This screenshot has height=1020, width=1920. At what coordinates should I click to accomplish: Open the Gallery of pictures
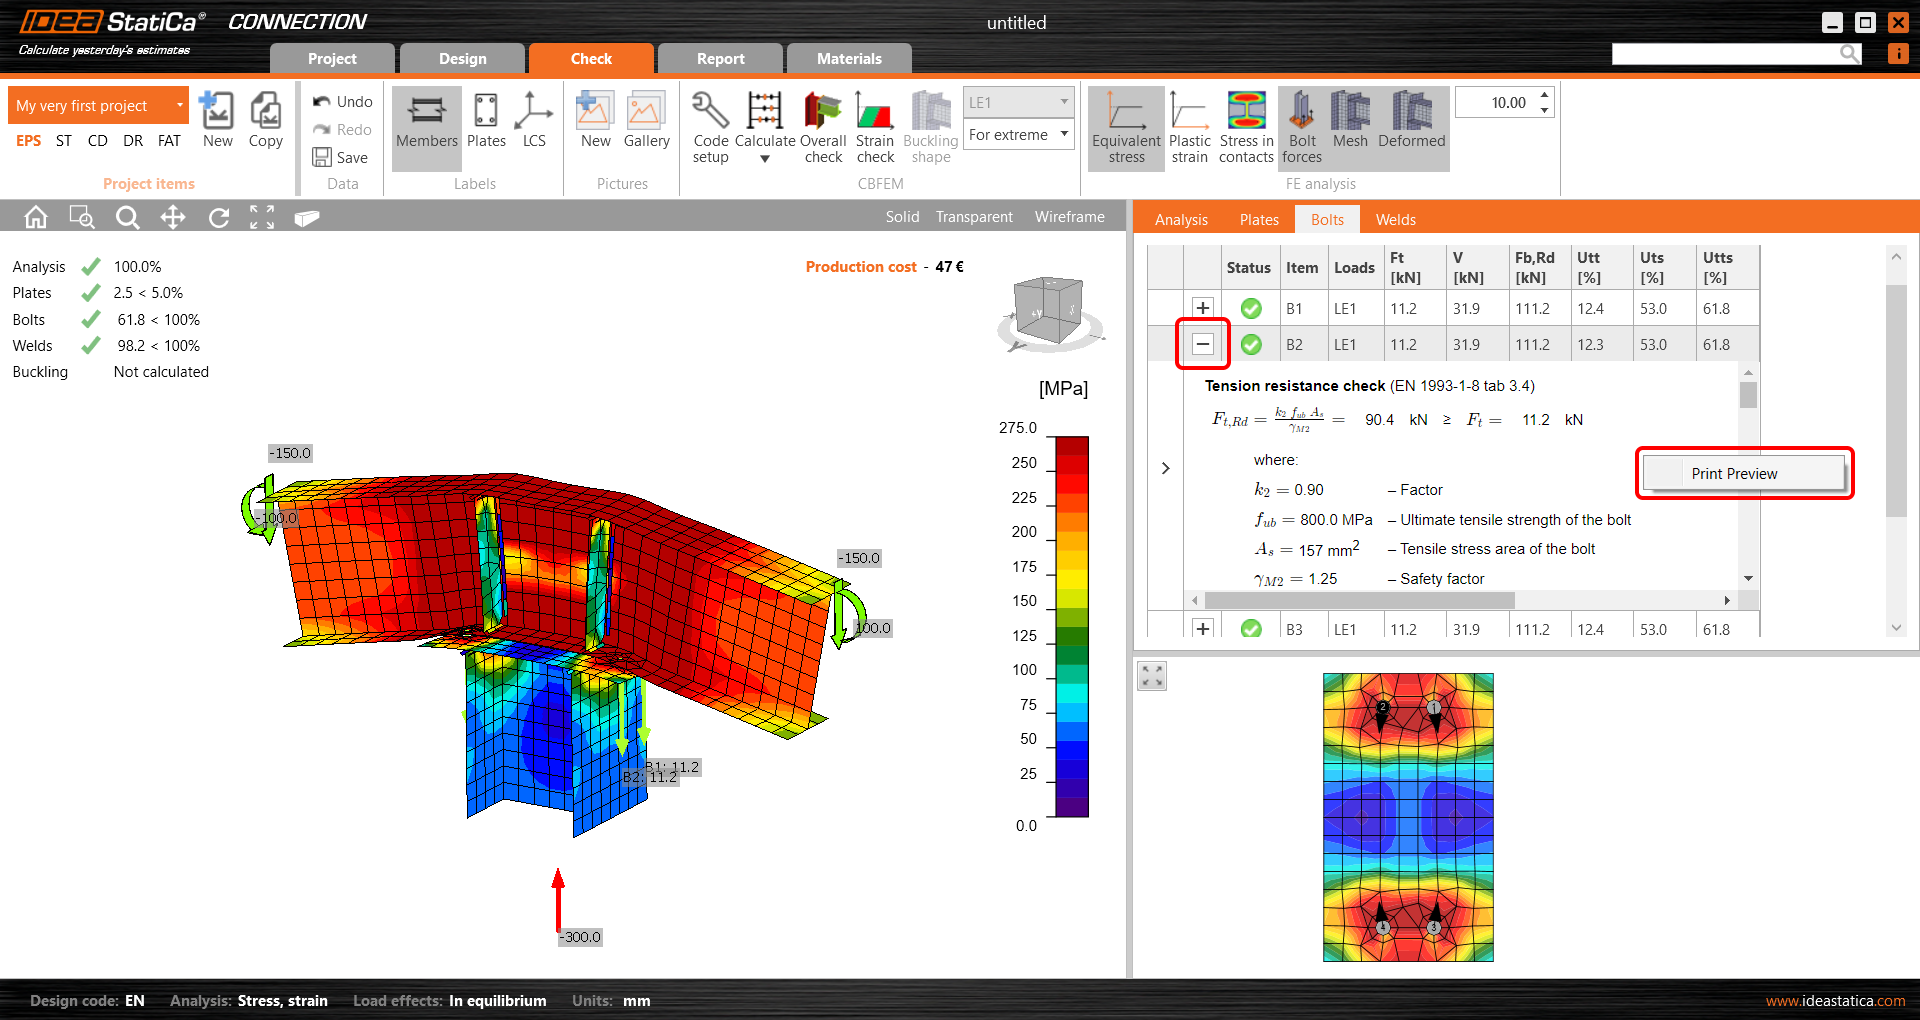pyautogui.click(x=646, y=120)
